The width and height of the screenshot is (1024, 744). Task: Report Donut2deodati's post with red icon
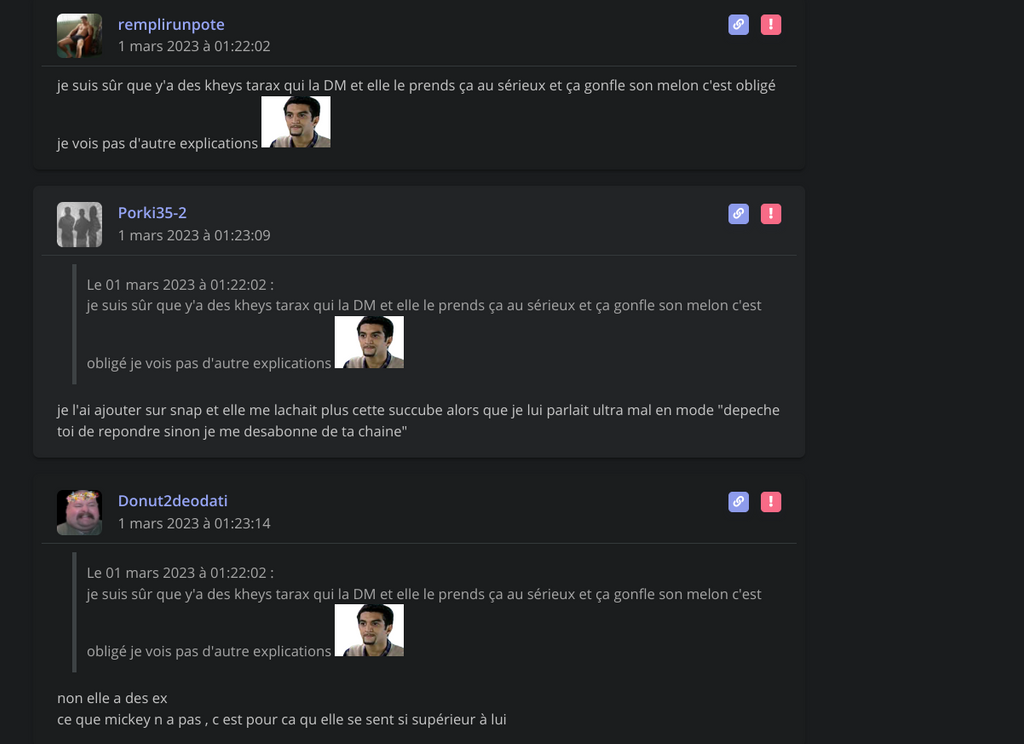(x=771, y=502)
